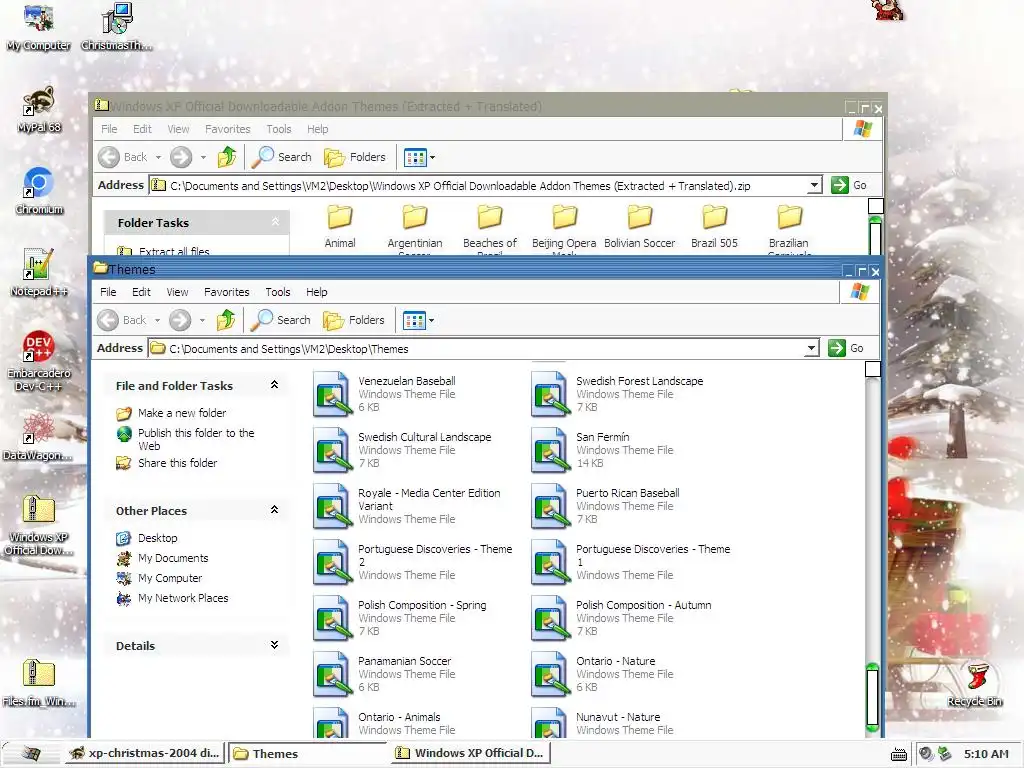Select Swedish Cultural Landscape theme file
This screenshot has width=1024, height=768.
click(402, 450)
